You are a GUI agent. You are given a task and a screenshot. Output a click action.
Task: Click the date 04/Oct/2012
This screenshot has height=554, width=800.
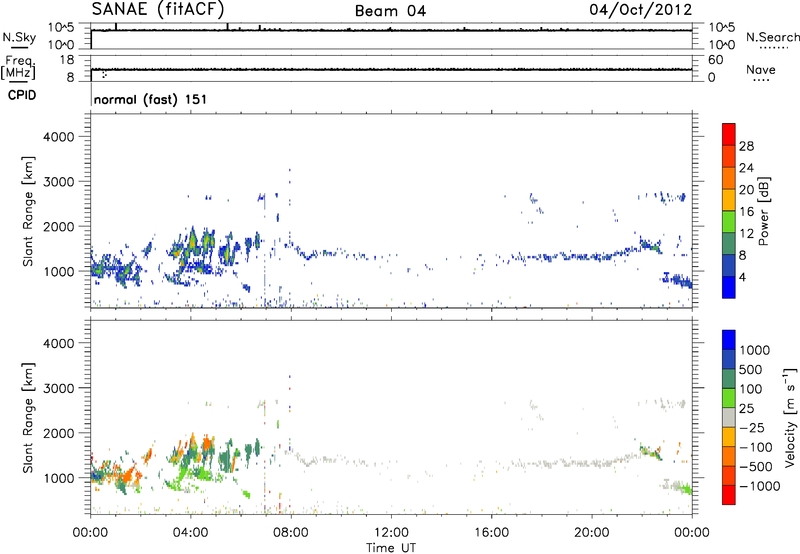[x=640, y=10]
